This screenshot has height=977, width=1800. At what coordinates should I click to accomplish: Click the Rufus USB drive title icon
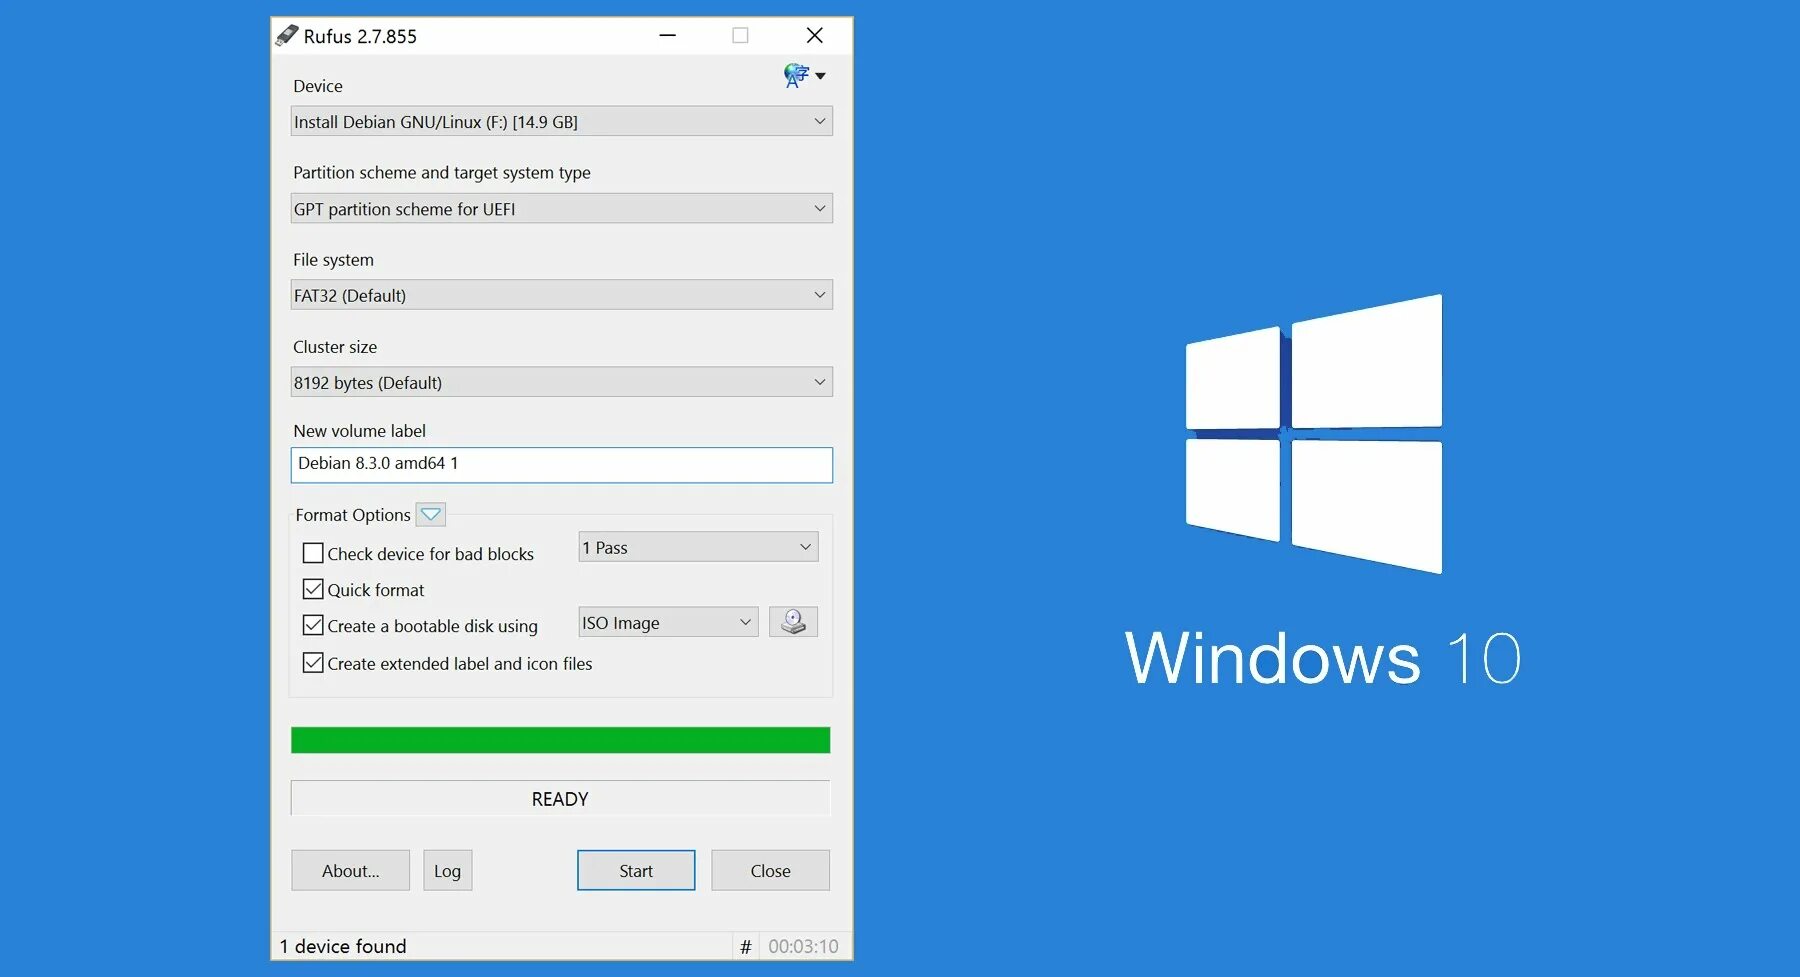coord(287,36)
